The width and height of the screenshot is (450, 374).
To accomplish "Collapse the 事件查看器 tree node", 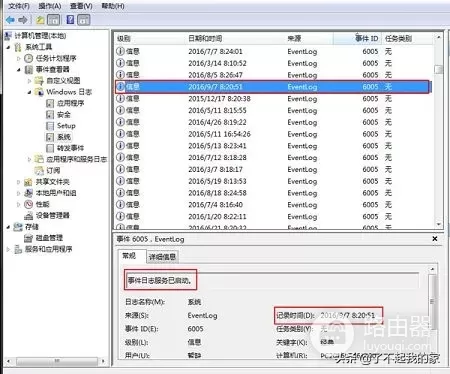I will click(19, 70).
